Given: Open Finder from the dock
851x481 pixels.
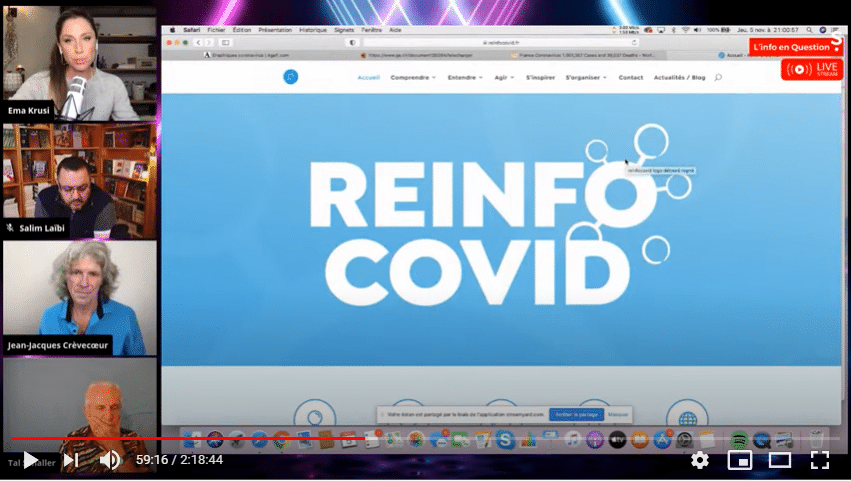Looking at the screenshot, I should coord(192,439).
